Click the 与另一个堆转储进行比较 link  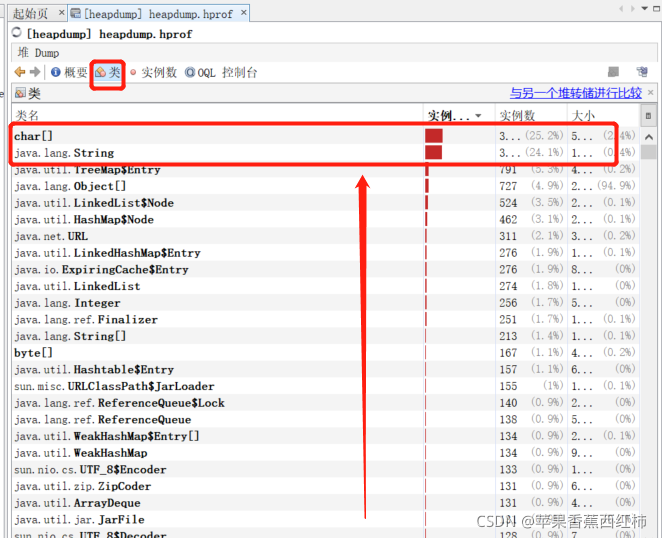point(576,93)
